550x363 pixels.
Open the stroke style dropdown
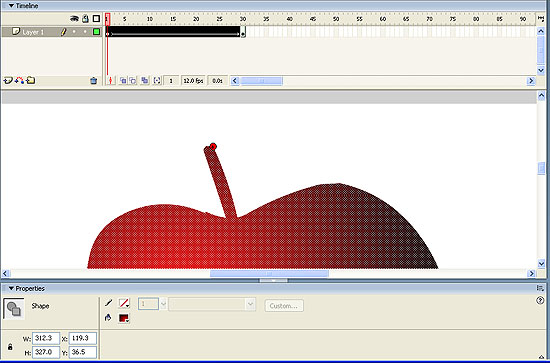[x=212, y=304]
